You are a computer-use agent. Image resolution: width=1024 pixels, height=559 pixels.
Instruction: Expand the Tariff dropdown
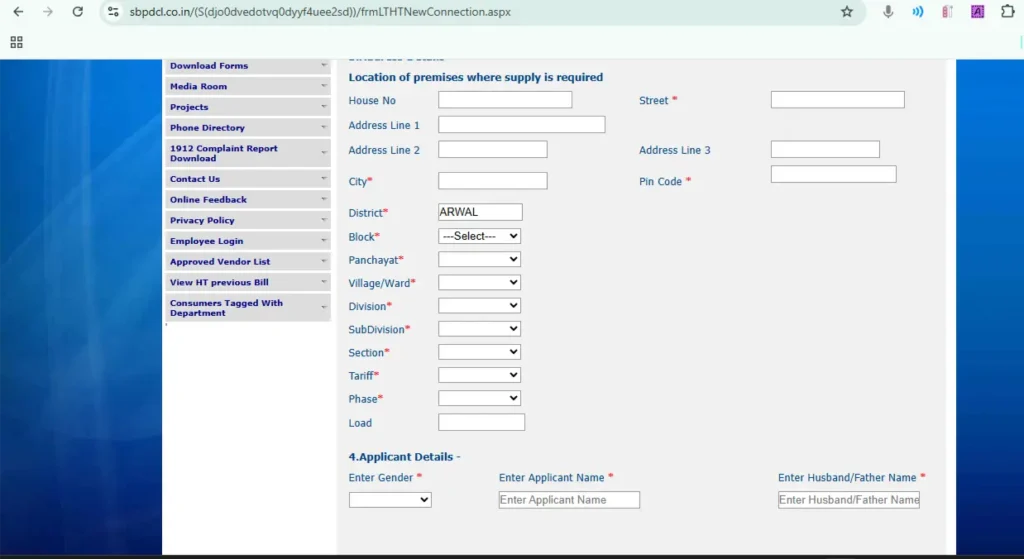tap(480, 375)
